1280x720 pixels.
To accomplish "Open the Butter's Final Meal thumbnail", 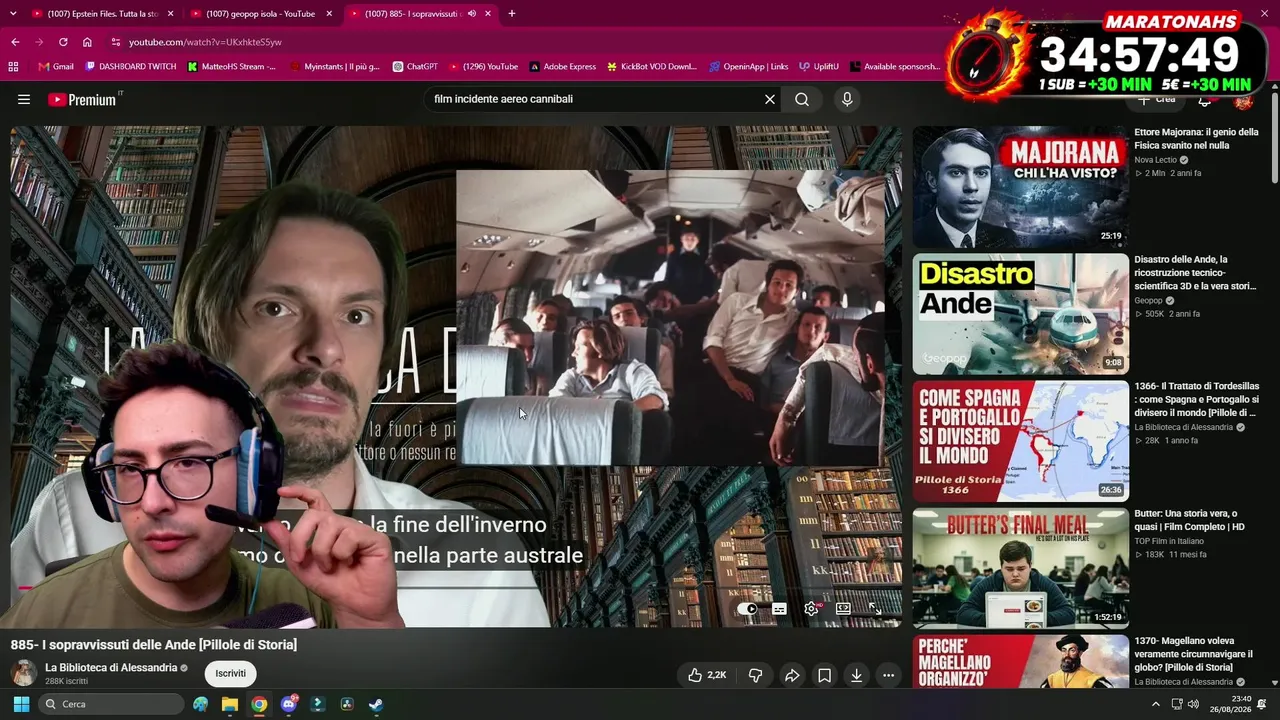I will (x=1020, y=568).
